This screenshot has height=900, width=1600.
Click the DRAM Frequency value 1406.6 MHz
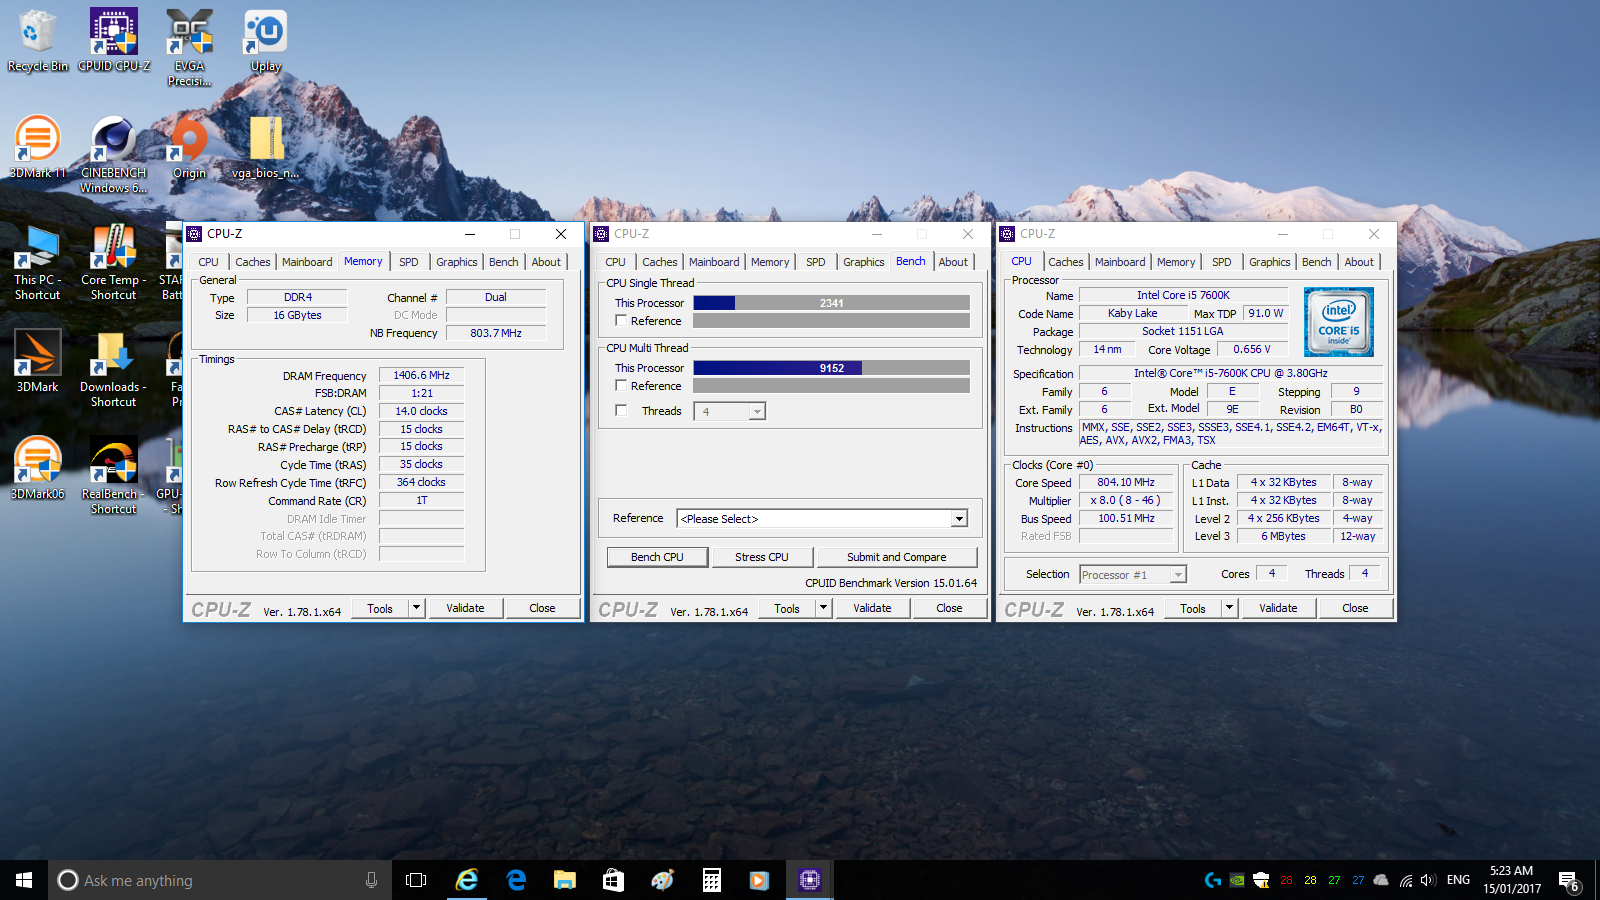pyautogui.click(x=421, y=376)
